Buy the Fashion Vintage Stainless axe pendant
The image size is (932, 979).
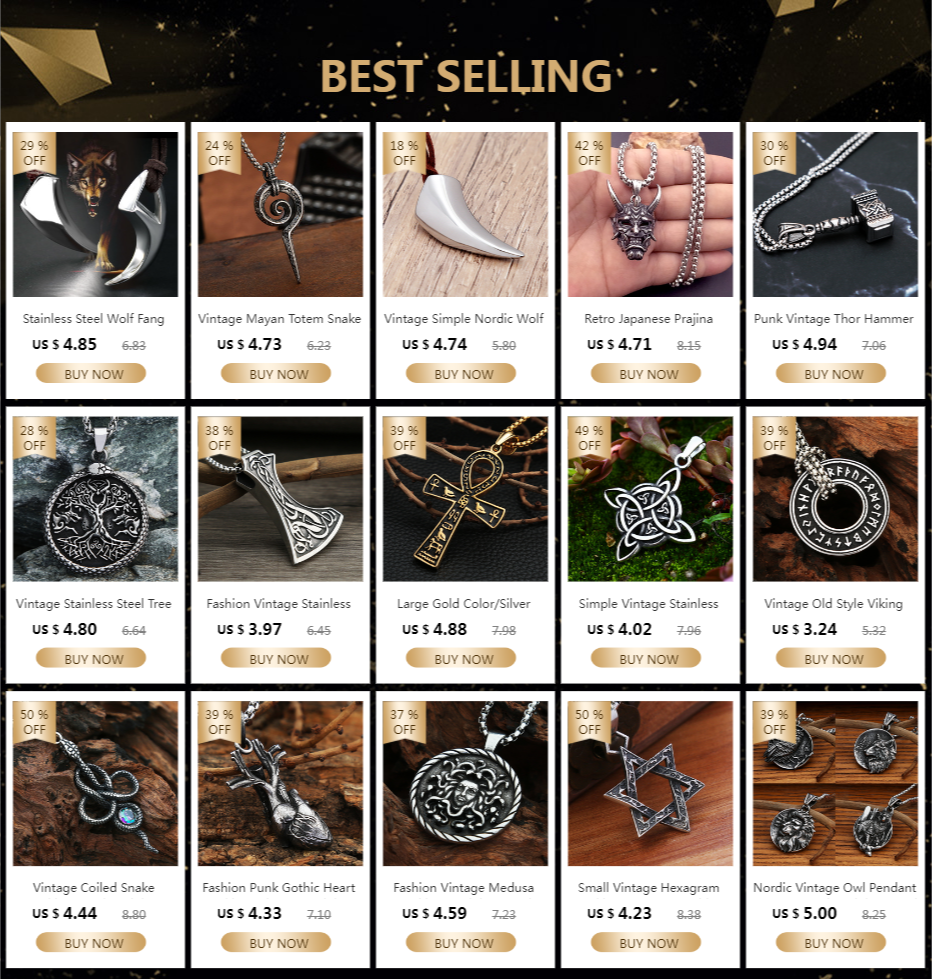(276, 658)
